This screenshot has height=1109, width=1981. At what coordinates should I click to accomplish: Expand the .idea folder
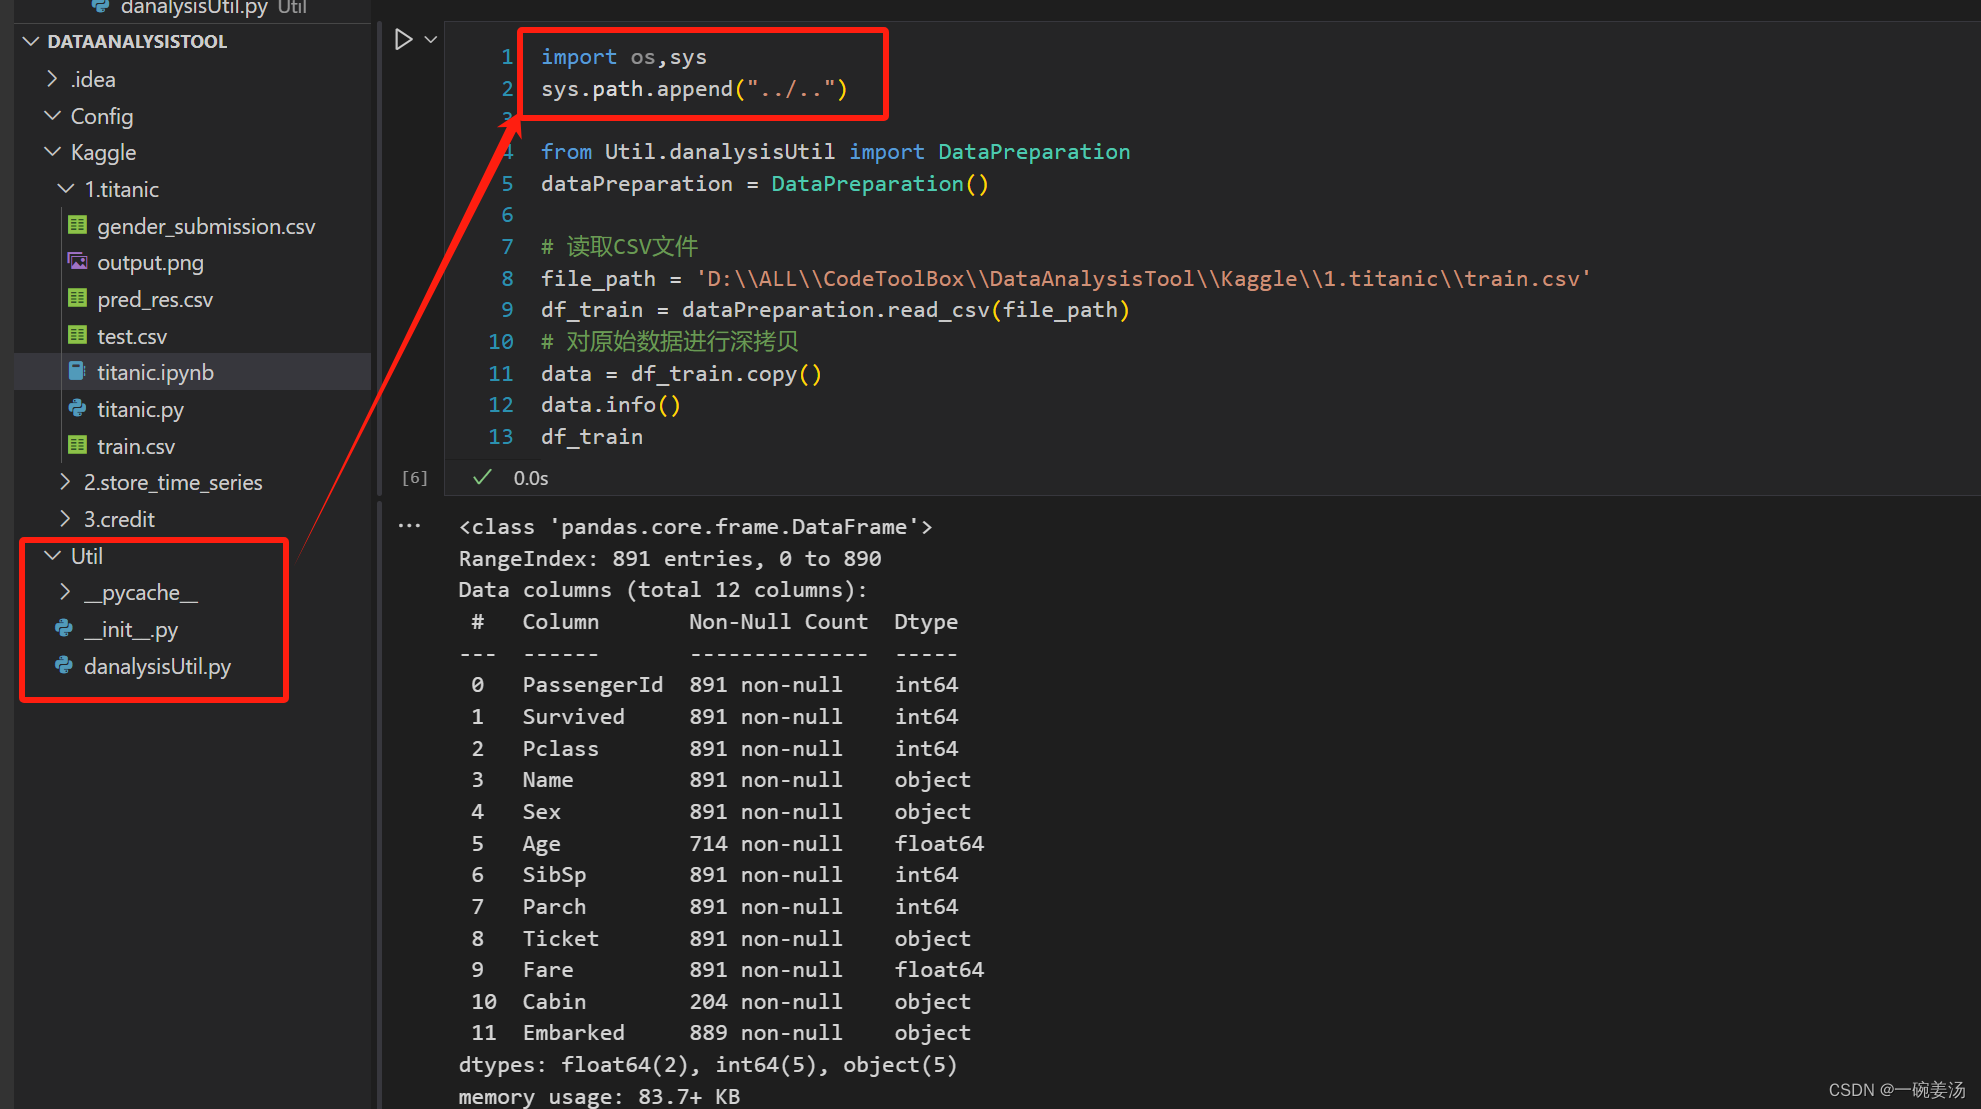pyautogui.click(x=52, y=78)
